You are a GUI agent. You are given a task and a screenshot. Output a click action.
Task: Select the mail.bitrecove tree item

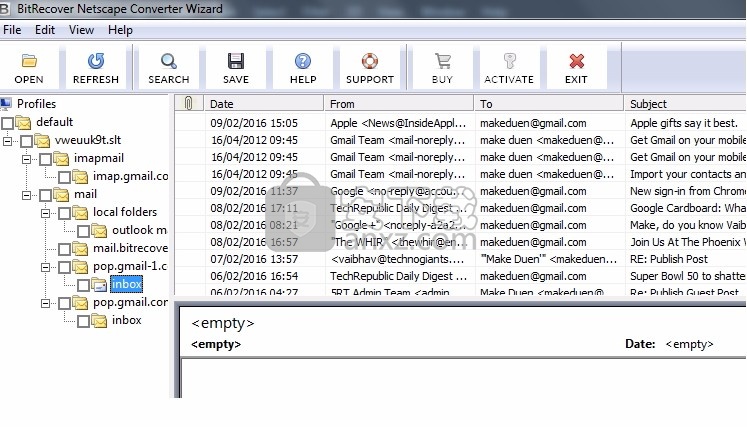131,248
